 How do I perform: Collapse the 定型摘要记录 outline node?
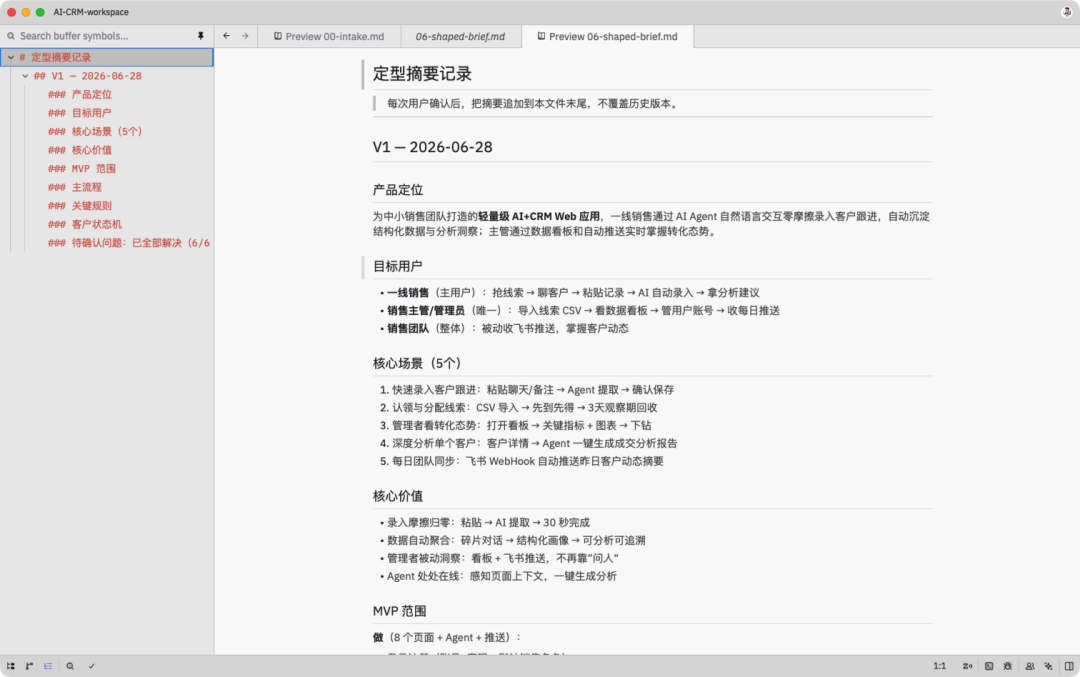(11, 57)
